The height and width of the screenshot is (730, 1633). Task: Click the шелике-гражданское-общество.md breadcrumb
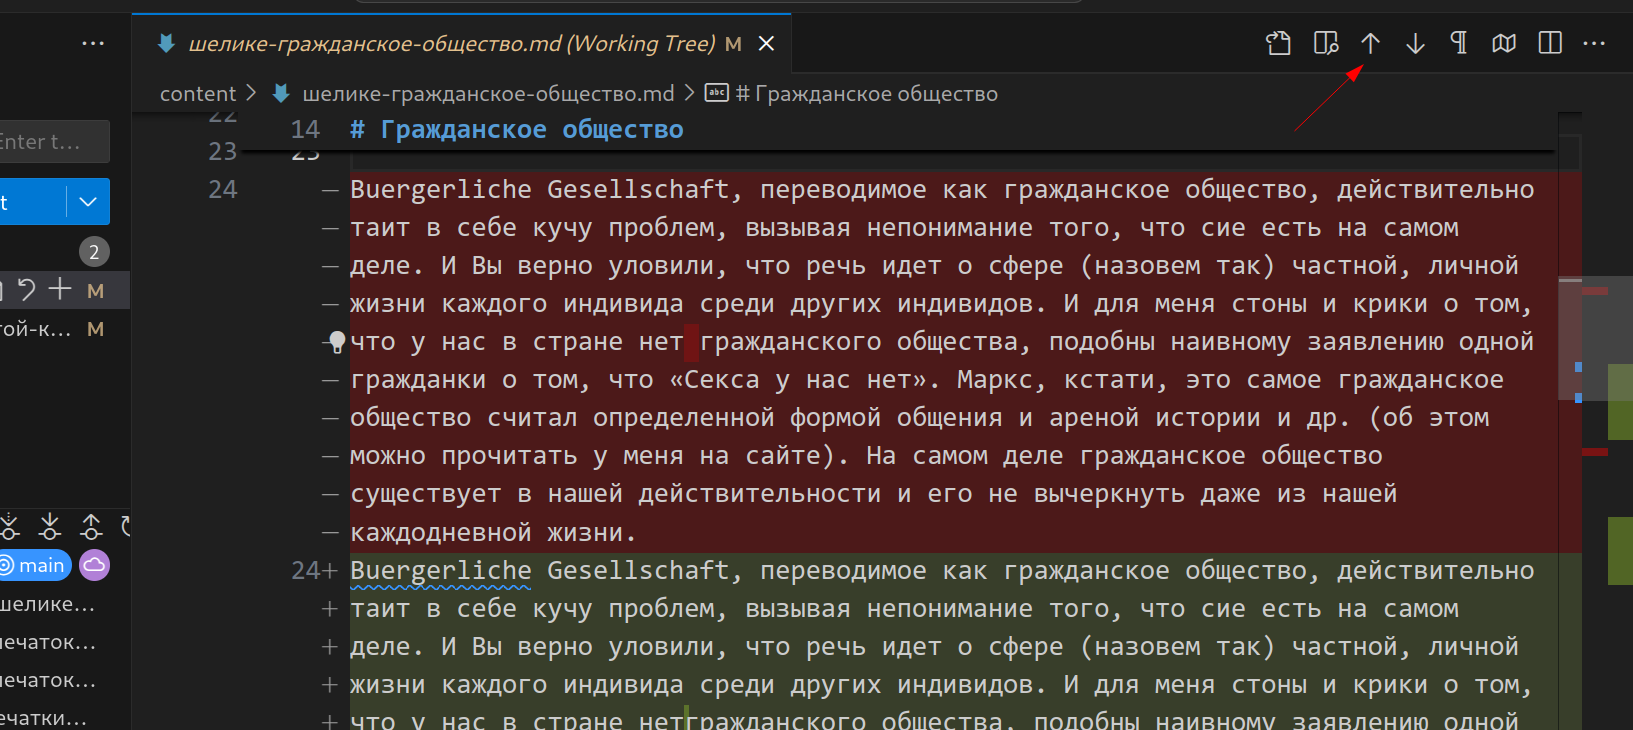point(488,93)
